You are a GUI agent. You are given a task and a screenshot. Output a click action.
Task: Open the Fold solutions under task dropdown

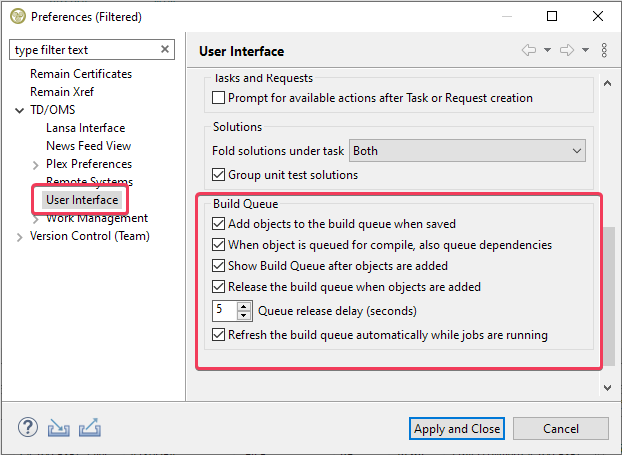pos(467,151)
